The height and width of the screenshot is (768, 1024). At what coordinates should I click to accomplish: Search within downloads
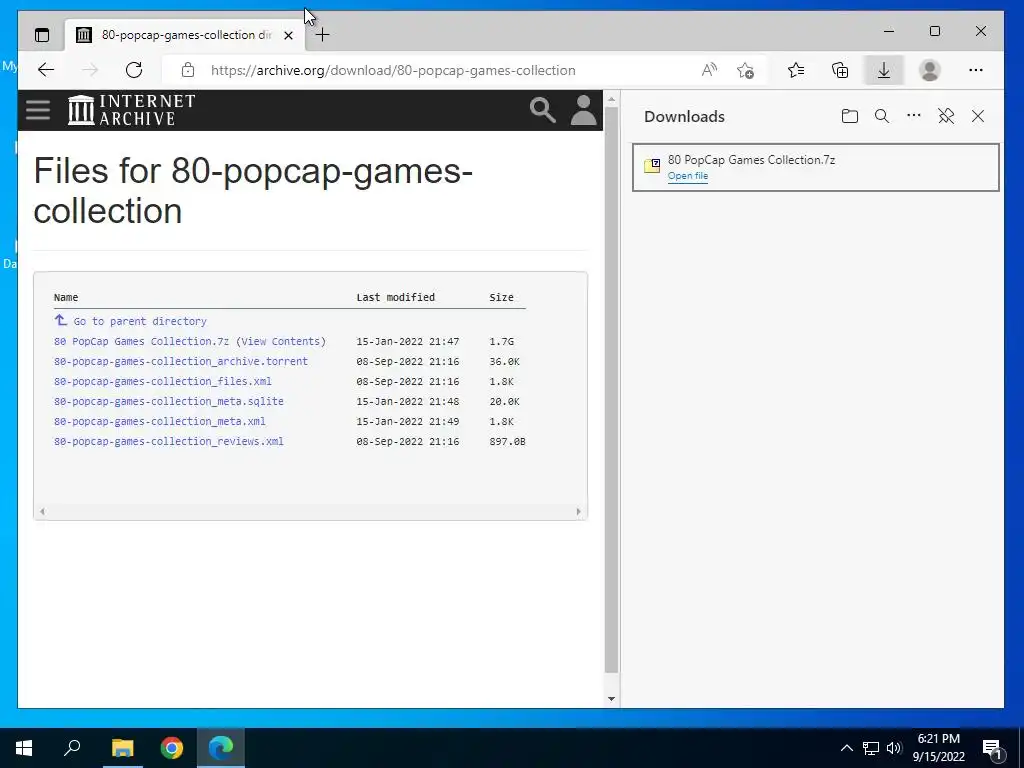pos(882,116)
